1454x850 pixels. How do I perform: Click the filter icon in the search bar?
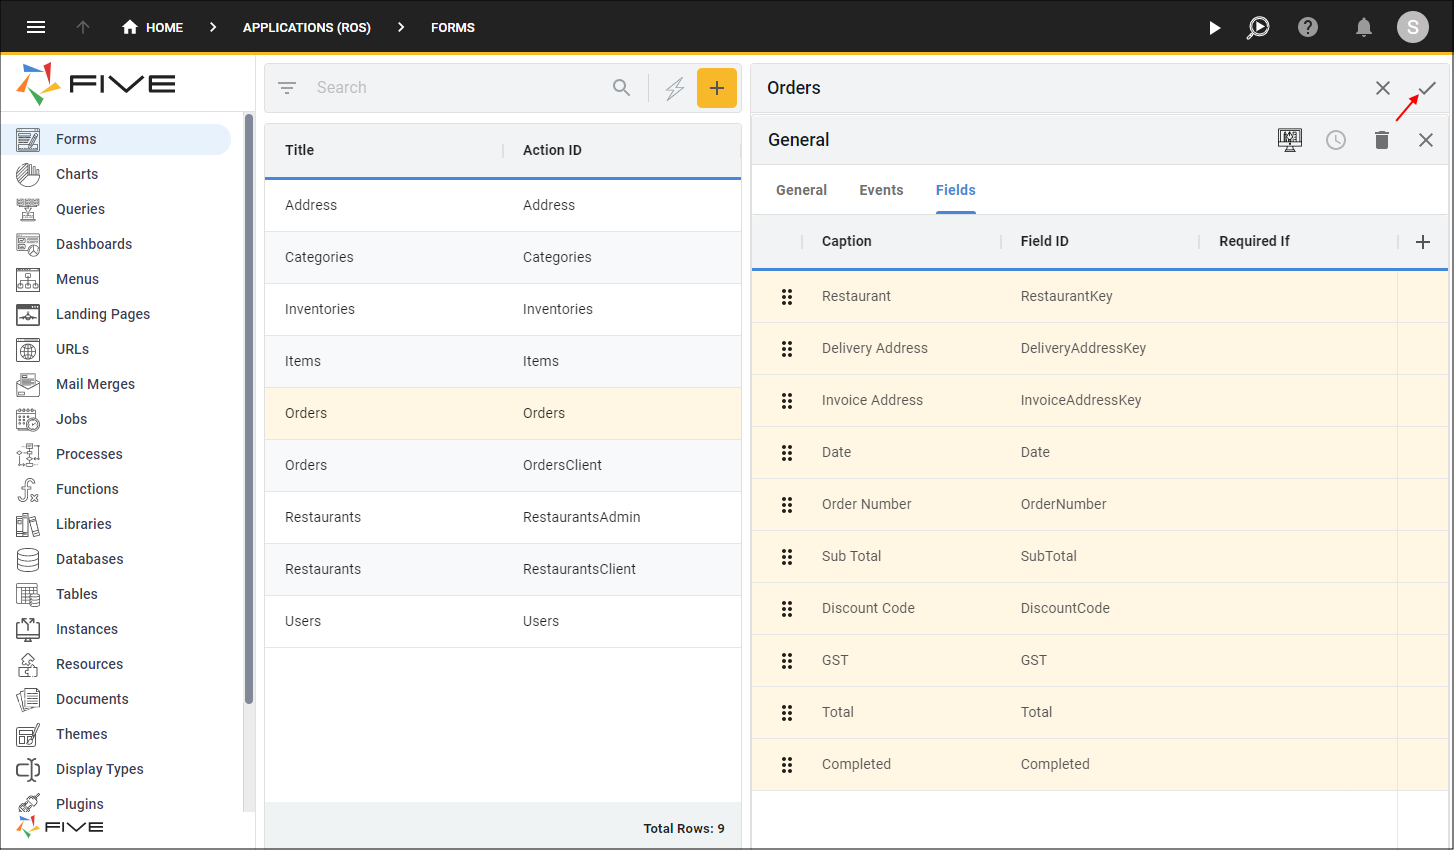(x=287, y=88)
